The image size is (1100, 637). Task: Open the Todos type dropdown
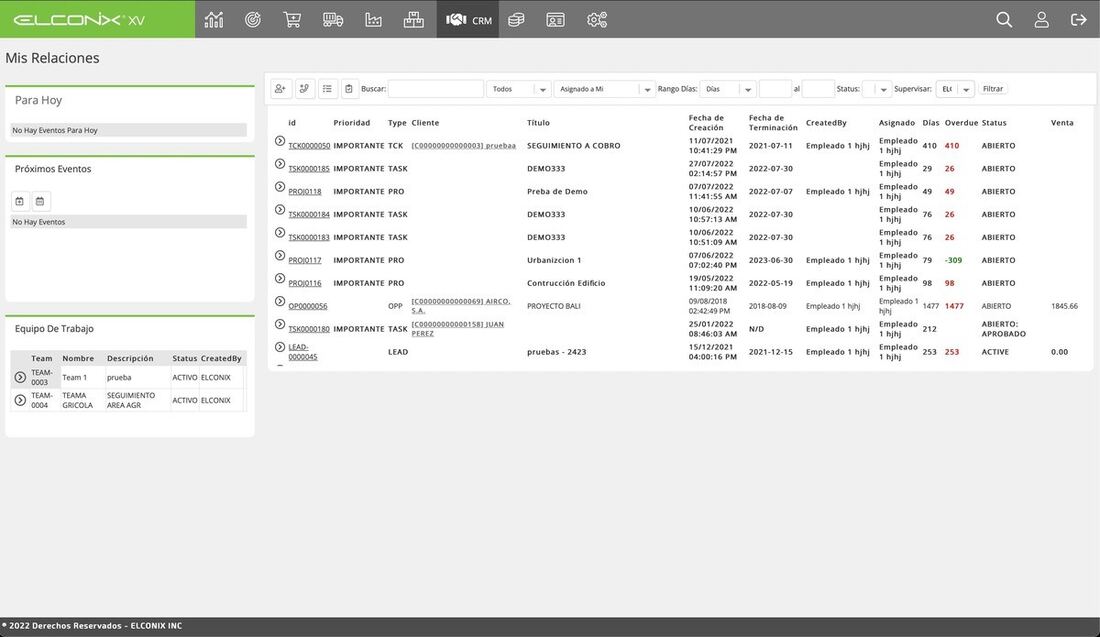pyautogui.click(x=518, y=88)
